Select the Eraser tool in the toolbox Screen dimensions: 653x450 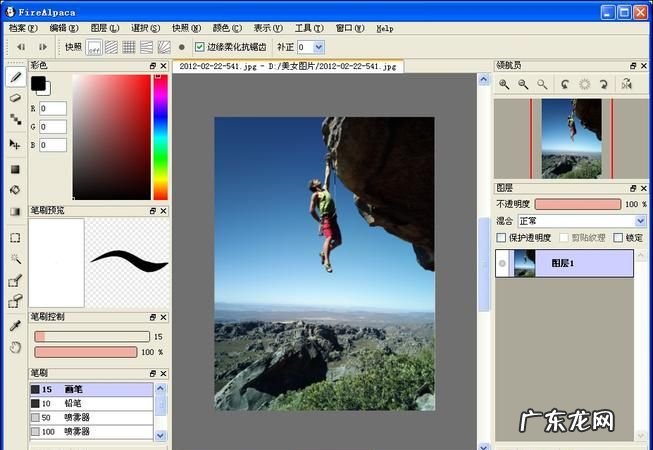coord(15,98)
